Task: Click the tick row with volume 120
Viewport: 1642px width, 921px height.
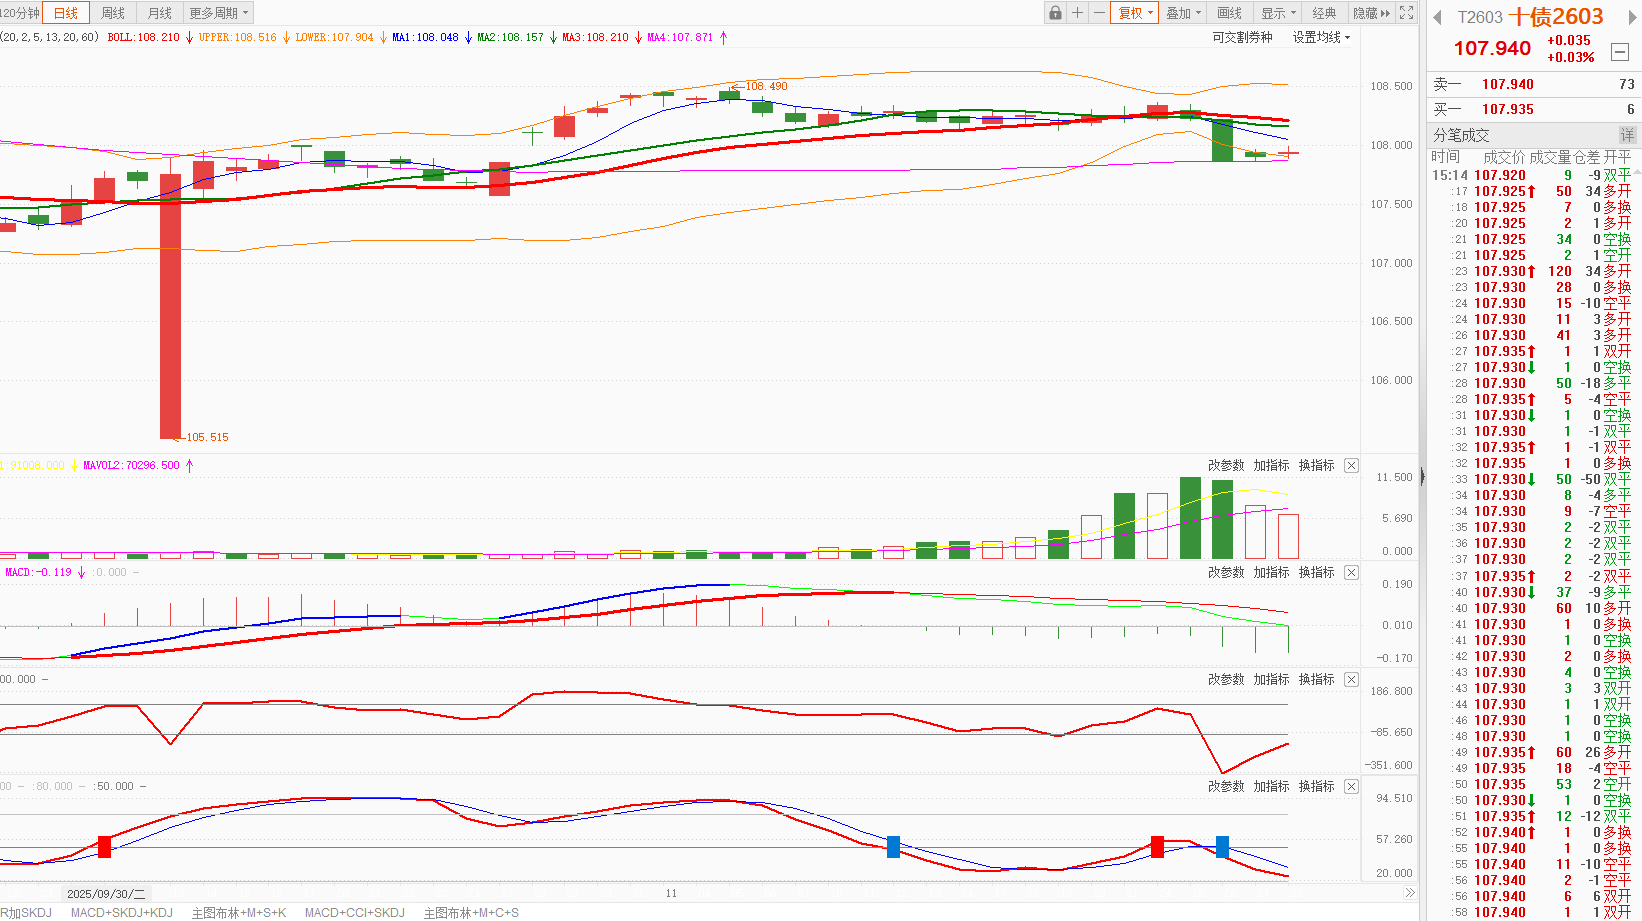Action: [1534, 271]
